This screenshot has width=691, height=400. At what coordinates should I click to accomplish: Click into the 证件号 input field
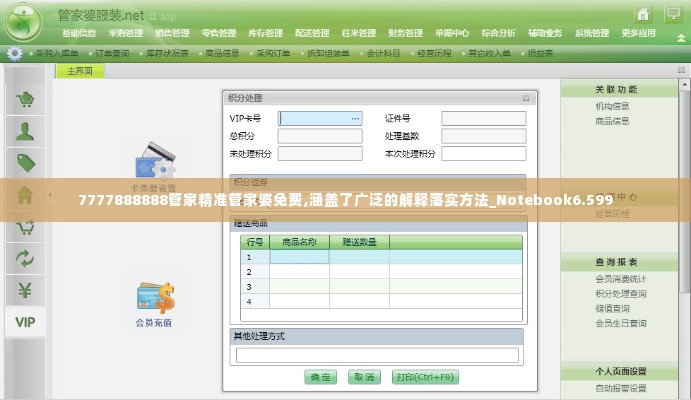pos(483,118)
